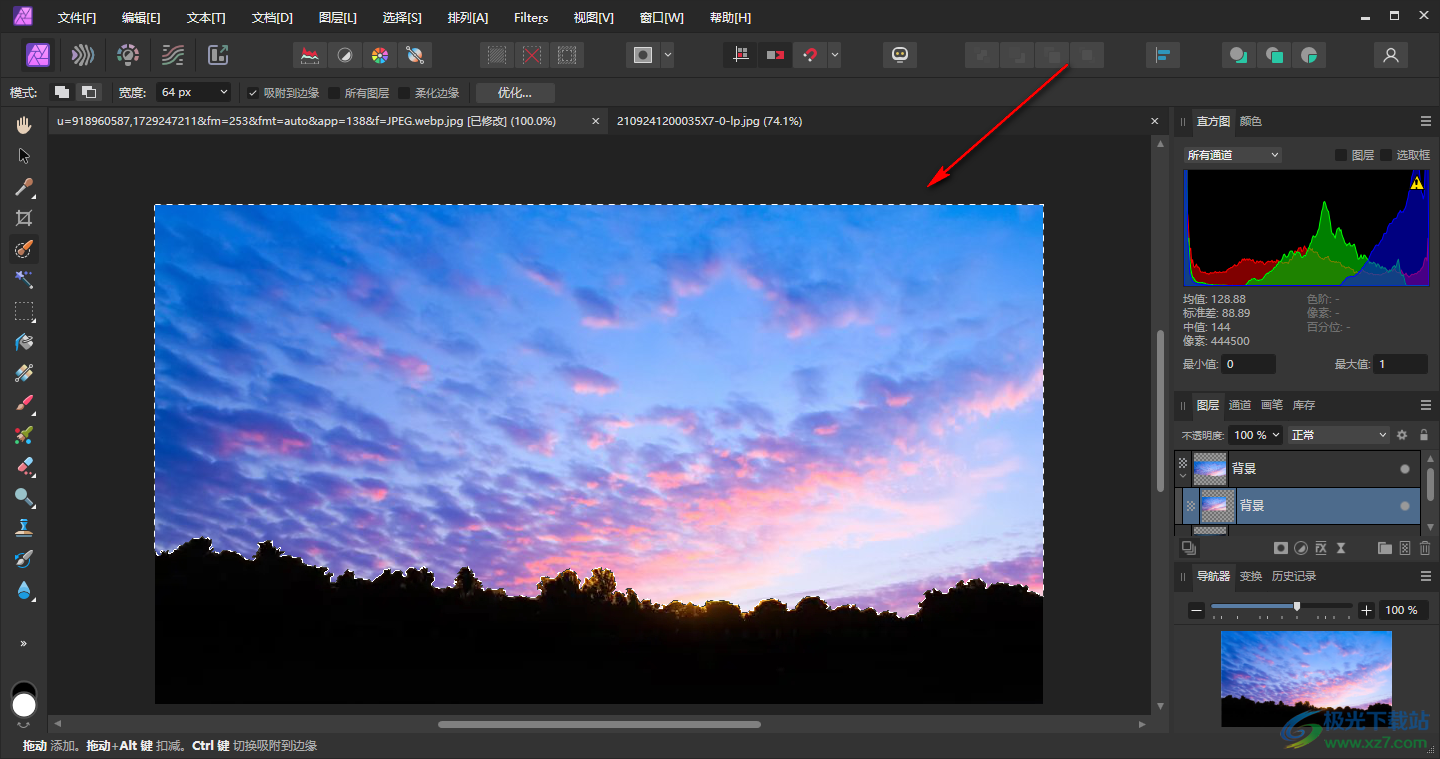
Task: Select the Crop tool
Action: (24, 218)
